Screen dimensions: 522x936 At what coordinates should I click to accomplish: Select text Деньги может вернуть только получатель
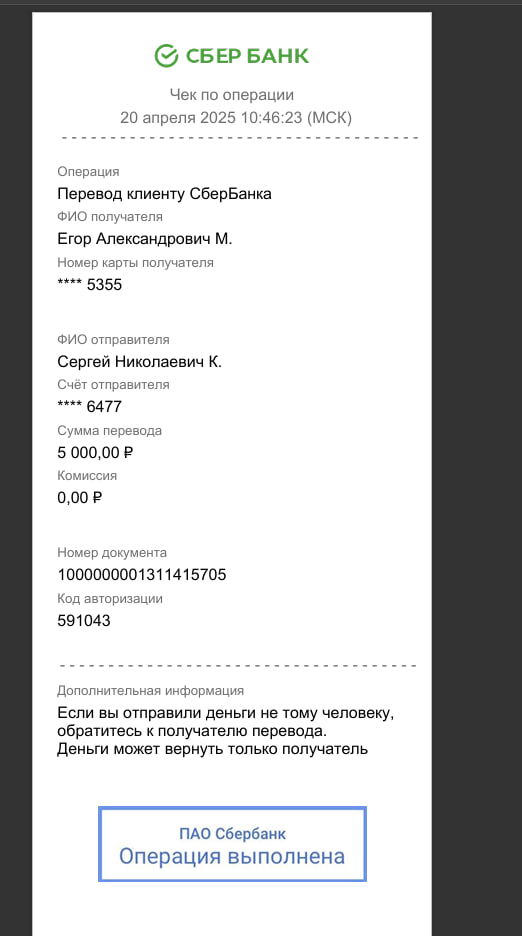[213, 749]
